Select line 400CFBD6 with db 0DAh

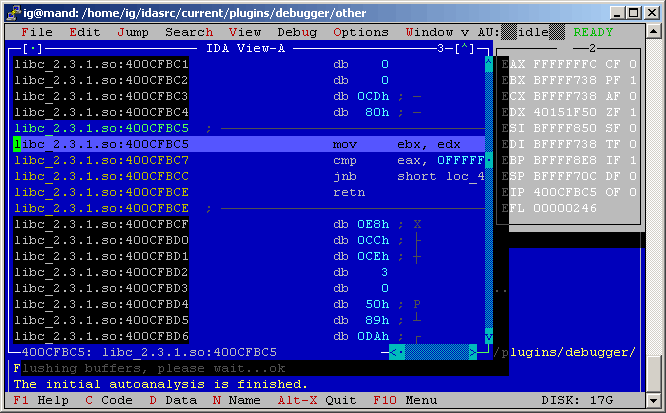[x=249, y=336]
